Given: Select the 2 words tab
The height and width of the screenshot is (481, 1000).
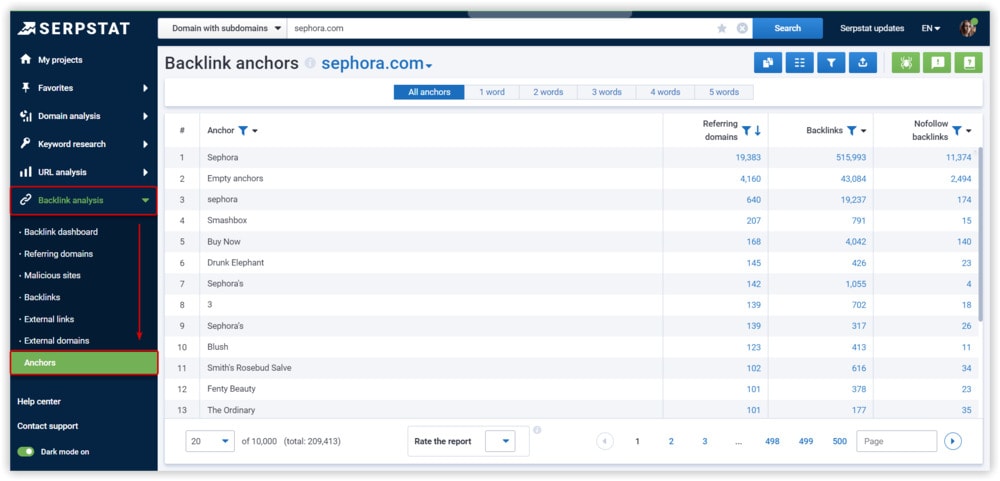Looking at the screenshot, I should (x=548, y=92).
